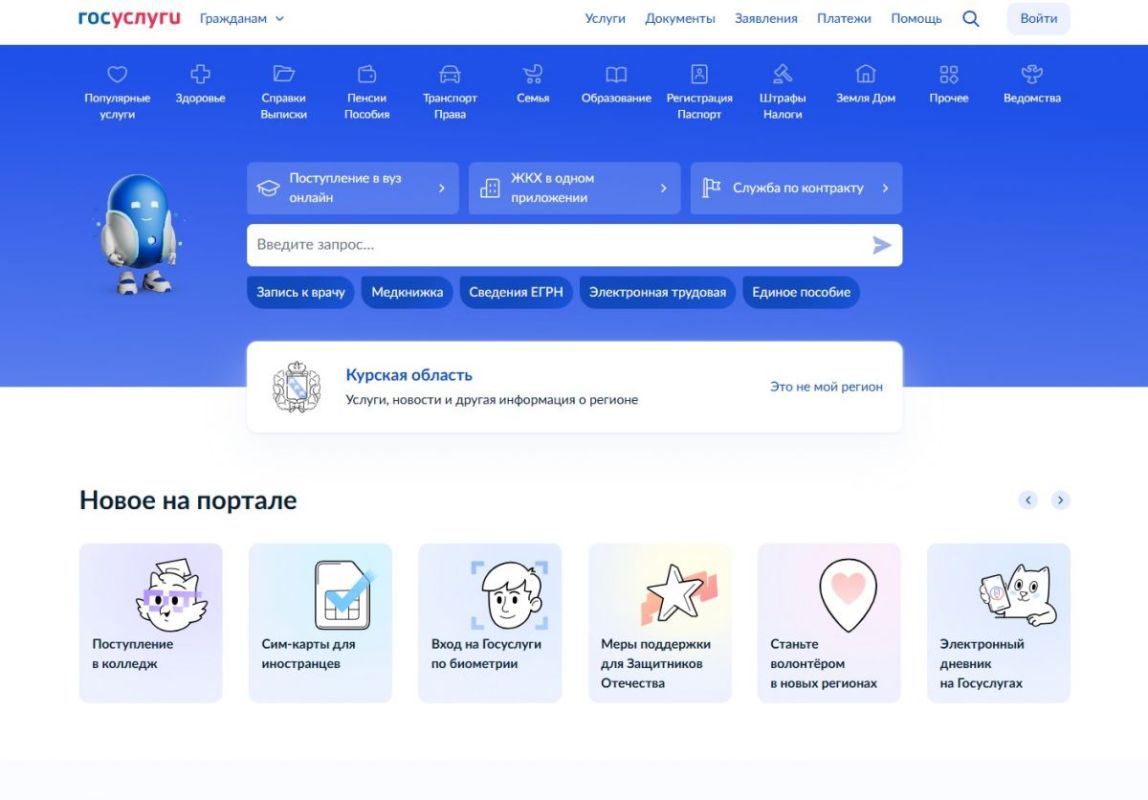Click the graduation cap icon for university admission
This screenshot has height=800, width=1148.
[268, 188]
